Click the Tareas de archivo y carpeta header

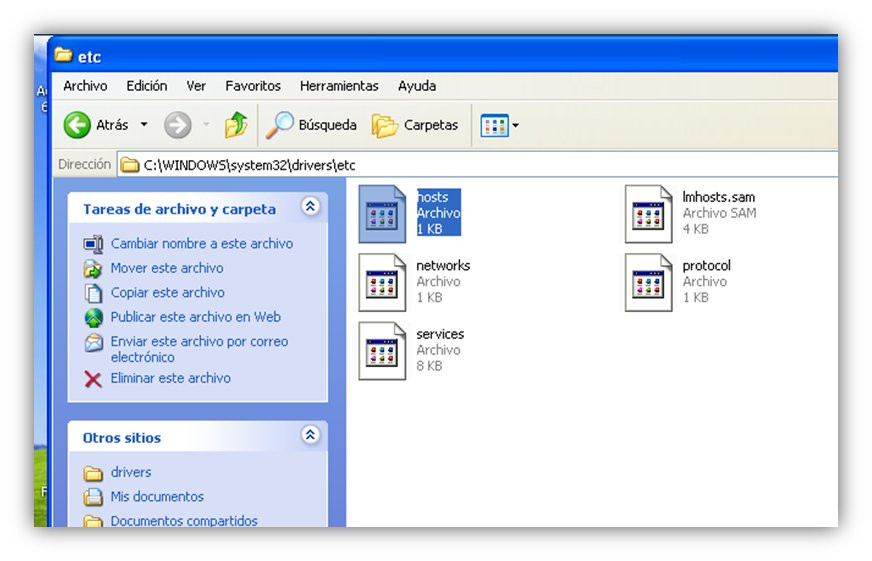coord(179,209)
